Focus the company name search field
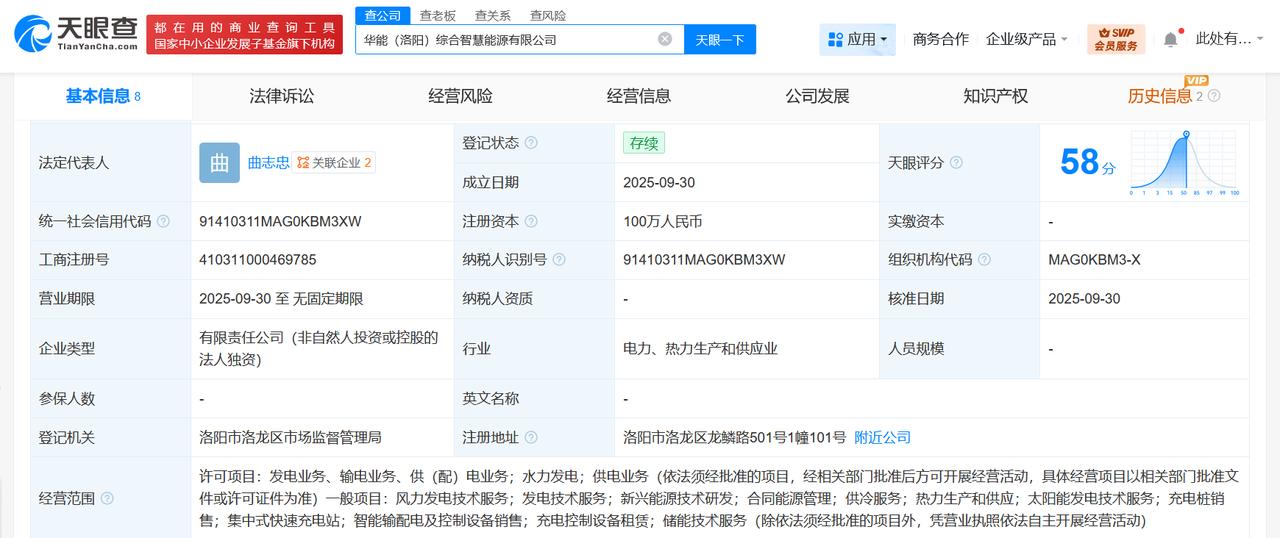Screen dimensions: 1280x538 coord(520,39)
